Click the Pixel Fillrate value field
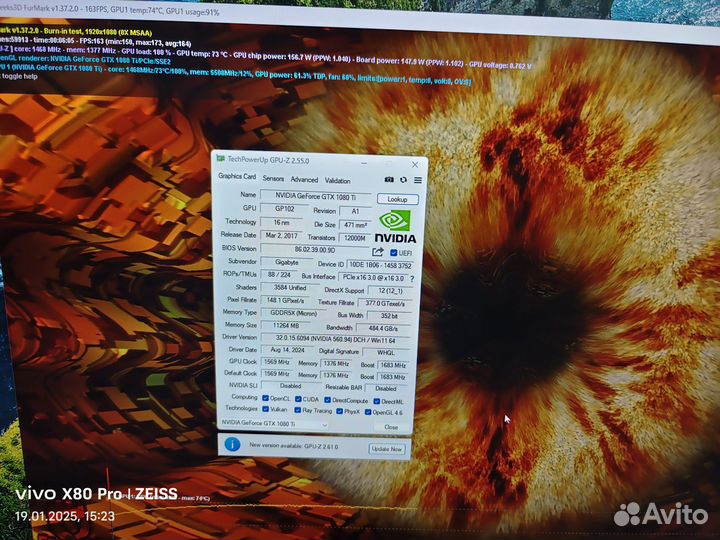The width and height of the screenshot is (720, 540). tap(285, 300)
